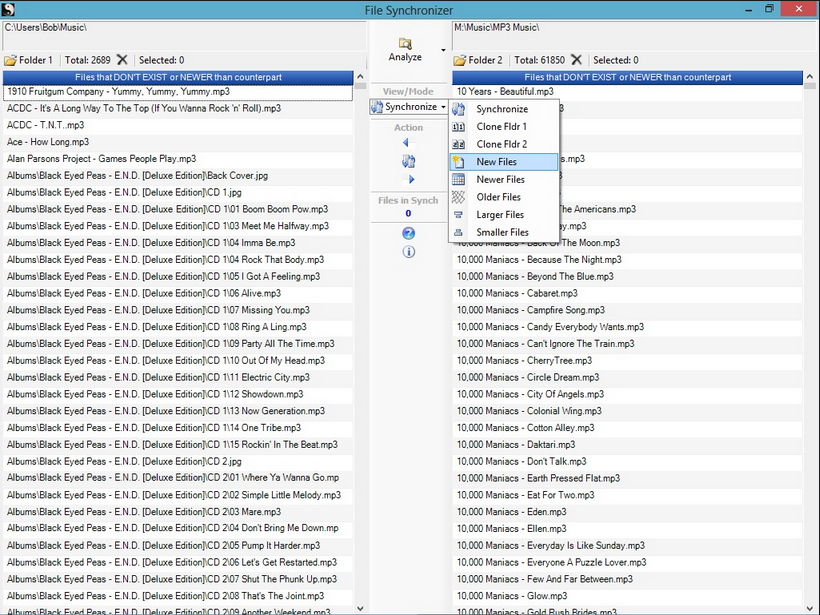820x615 pixels.
Task: Select New Files menu entry
Action: pos(504,162)
